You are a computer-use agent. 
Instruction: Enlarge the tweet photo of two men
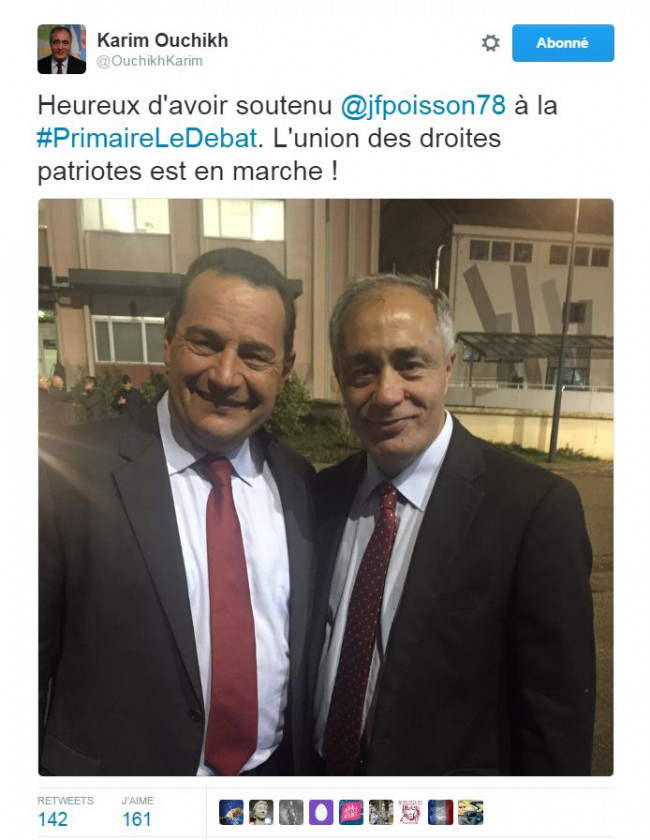coord(326,487)
